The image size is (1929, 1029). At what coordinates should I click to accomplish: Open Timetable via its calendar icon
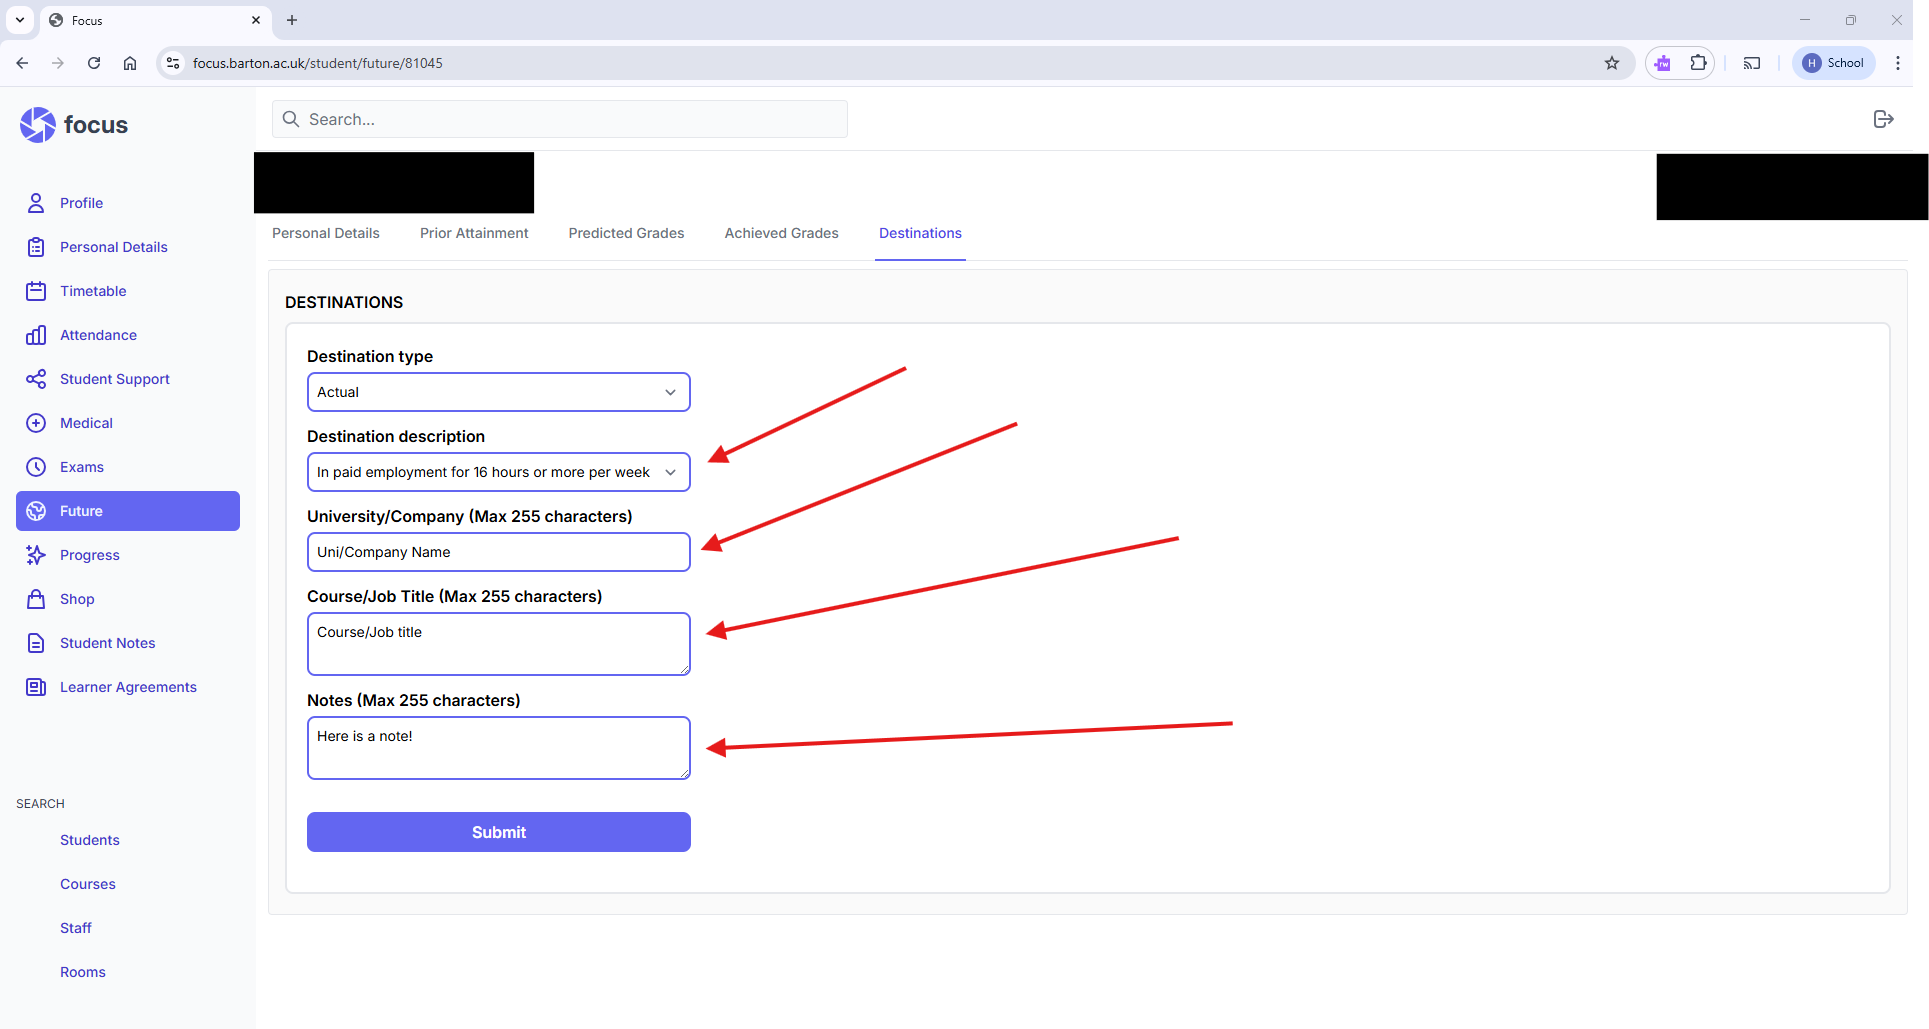click(36, 291)
